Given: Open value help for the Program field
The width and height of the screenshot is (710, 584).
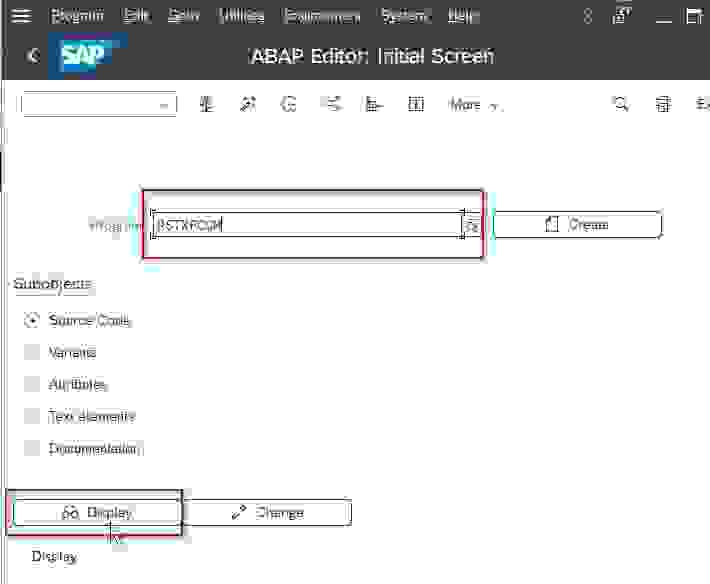Looking at the screenshot, I should click(x=471, y=225).
